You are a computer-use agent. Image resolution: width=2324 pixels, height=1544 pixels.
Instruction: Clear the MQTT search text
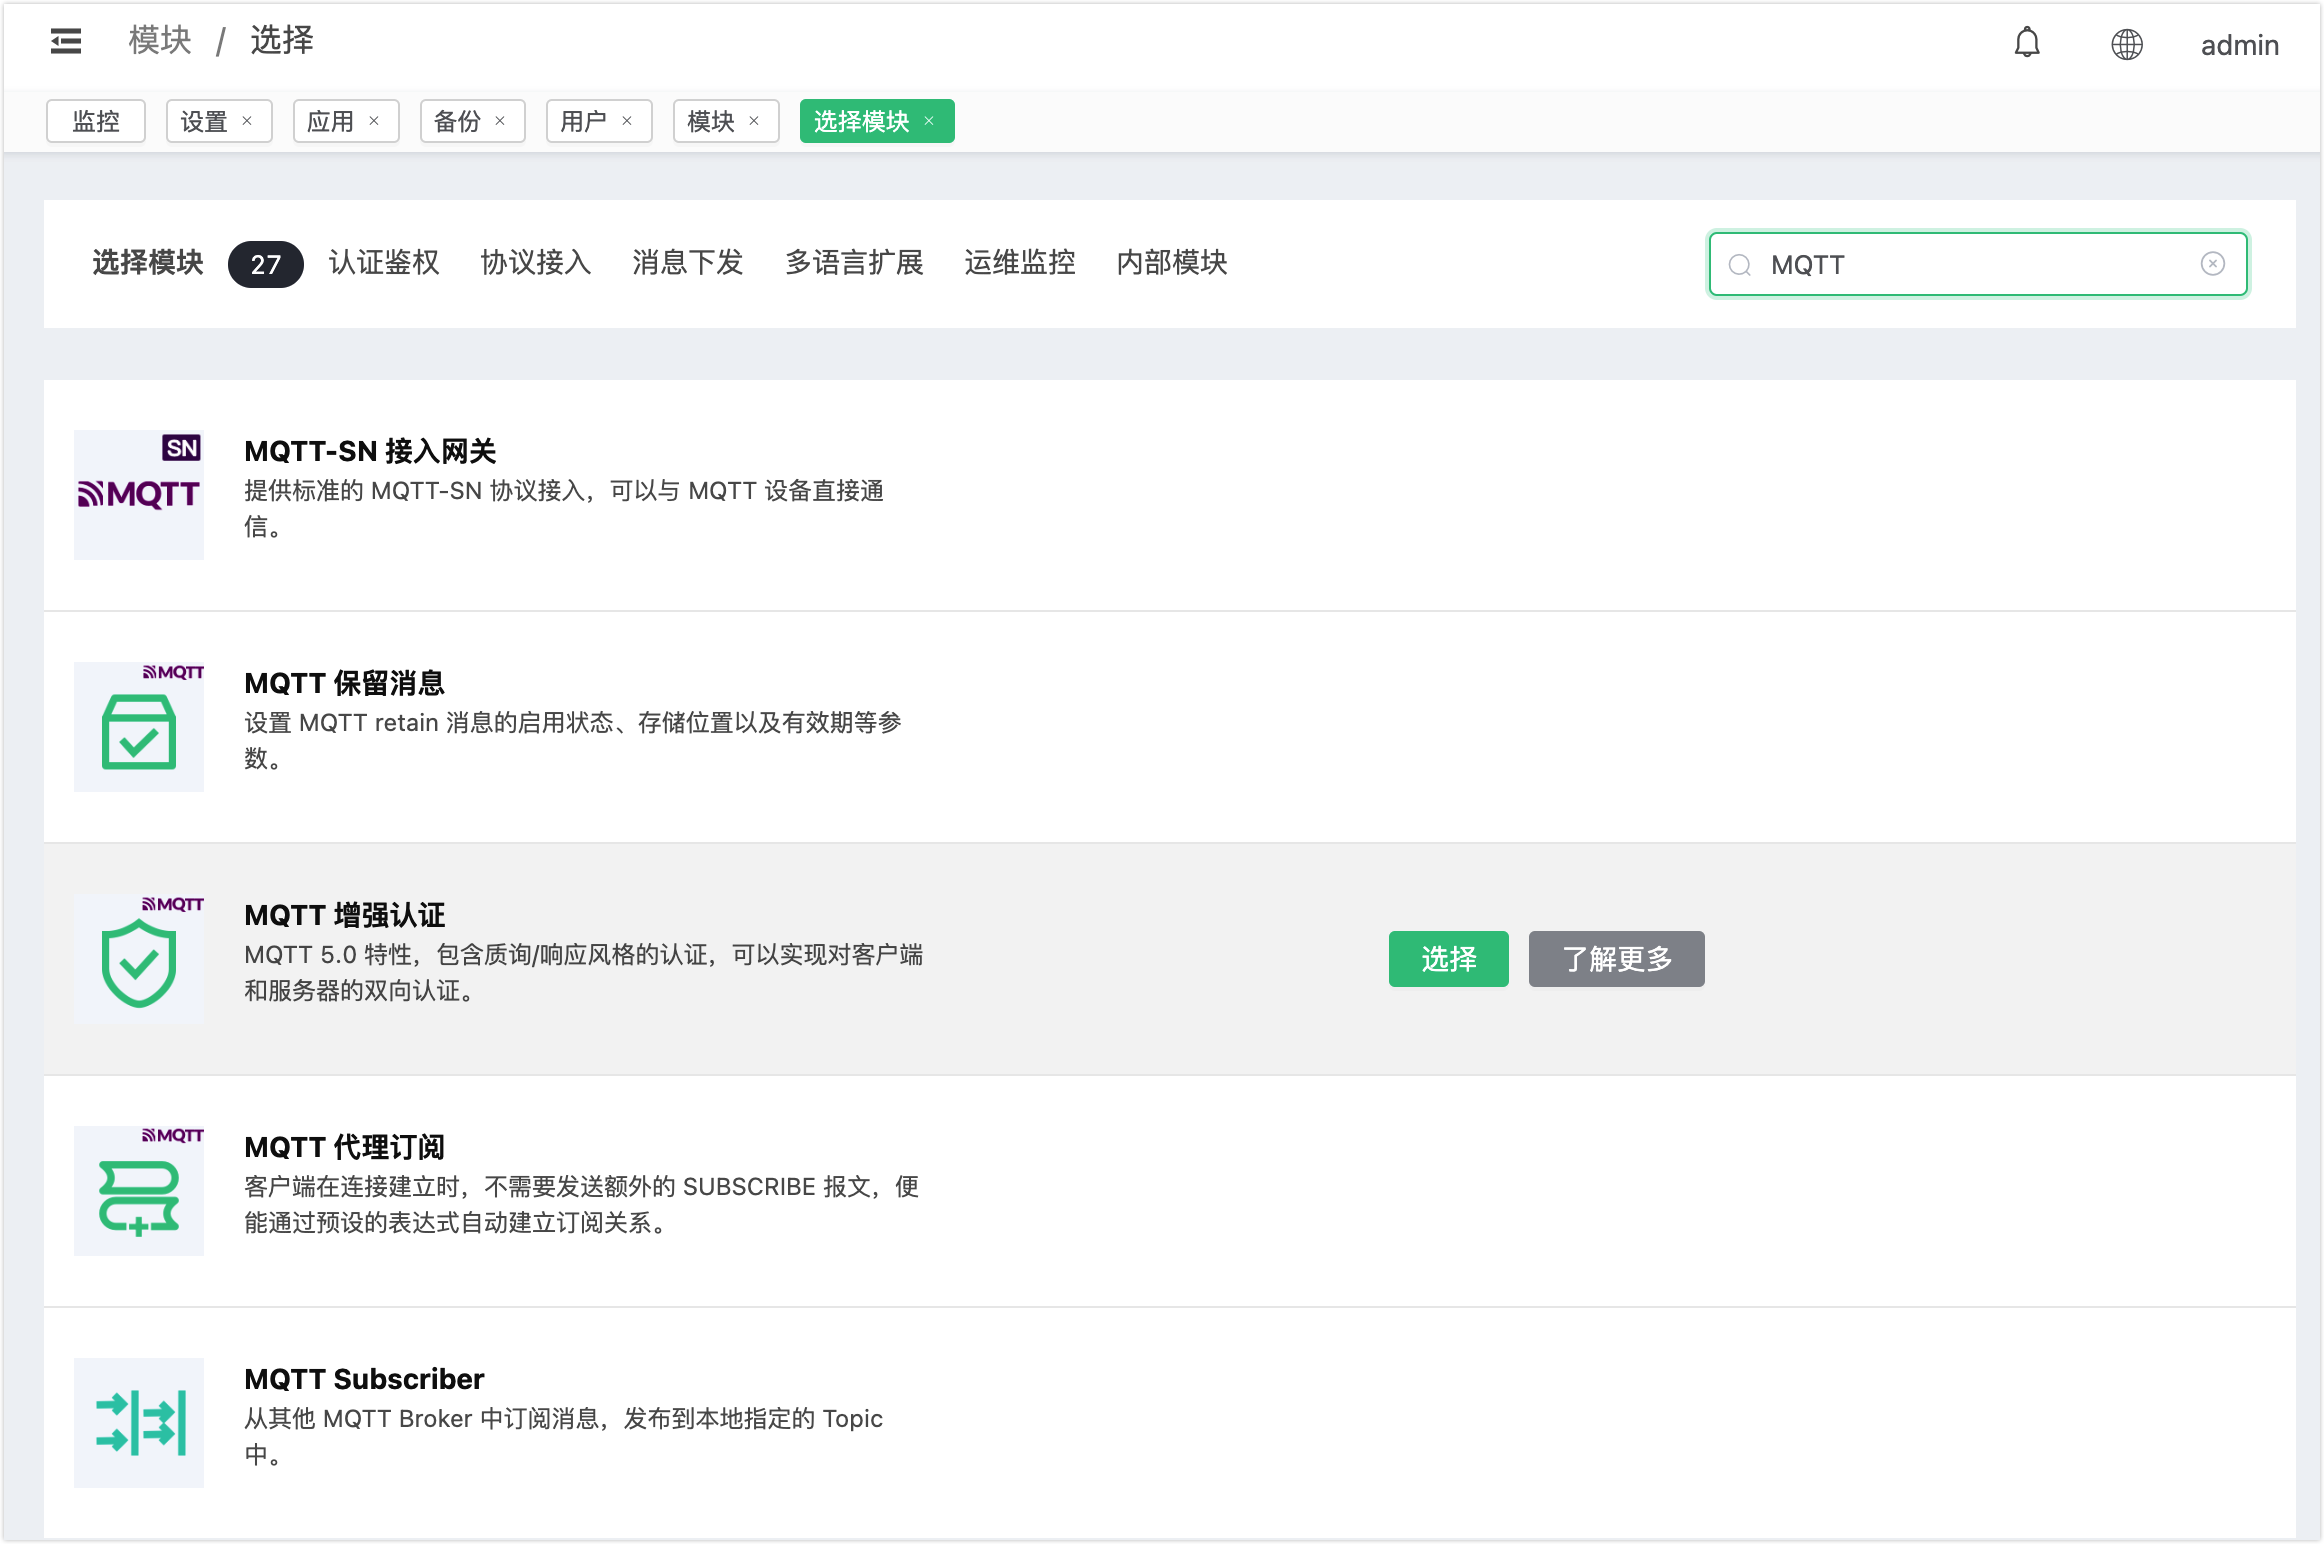pos(2212,264)
